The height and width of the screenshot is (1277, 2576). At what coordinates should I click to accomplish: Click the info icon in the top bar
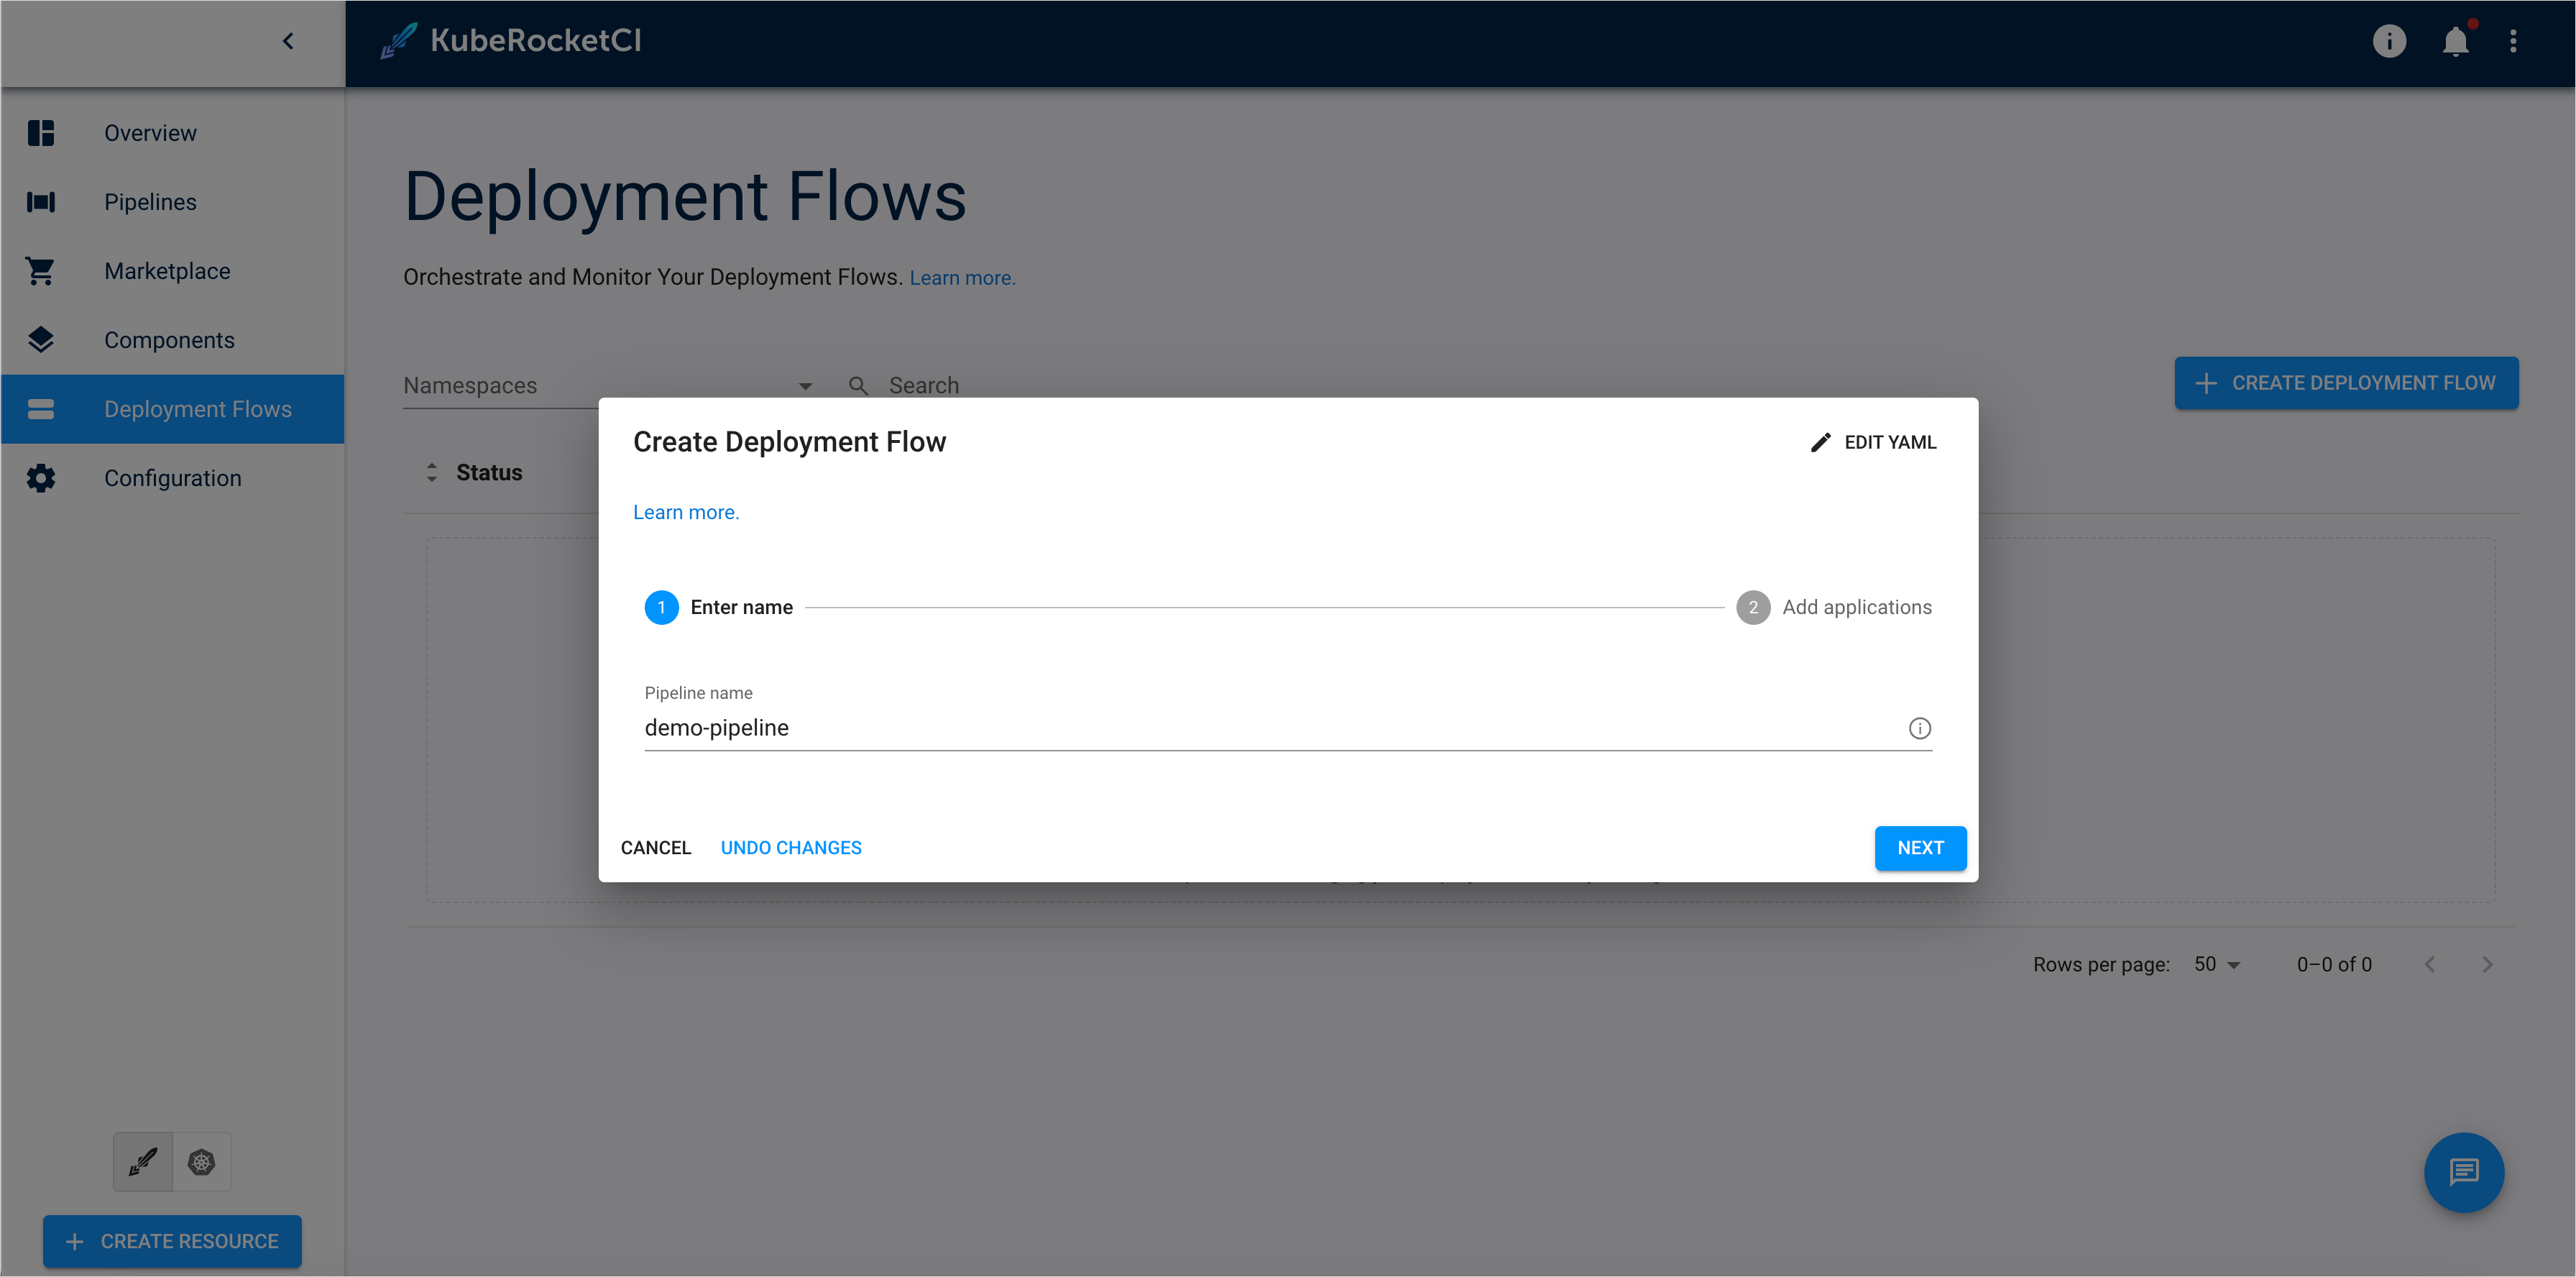(x=2389, y=41)
